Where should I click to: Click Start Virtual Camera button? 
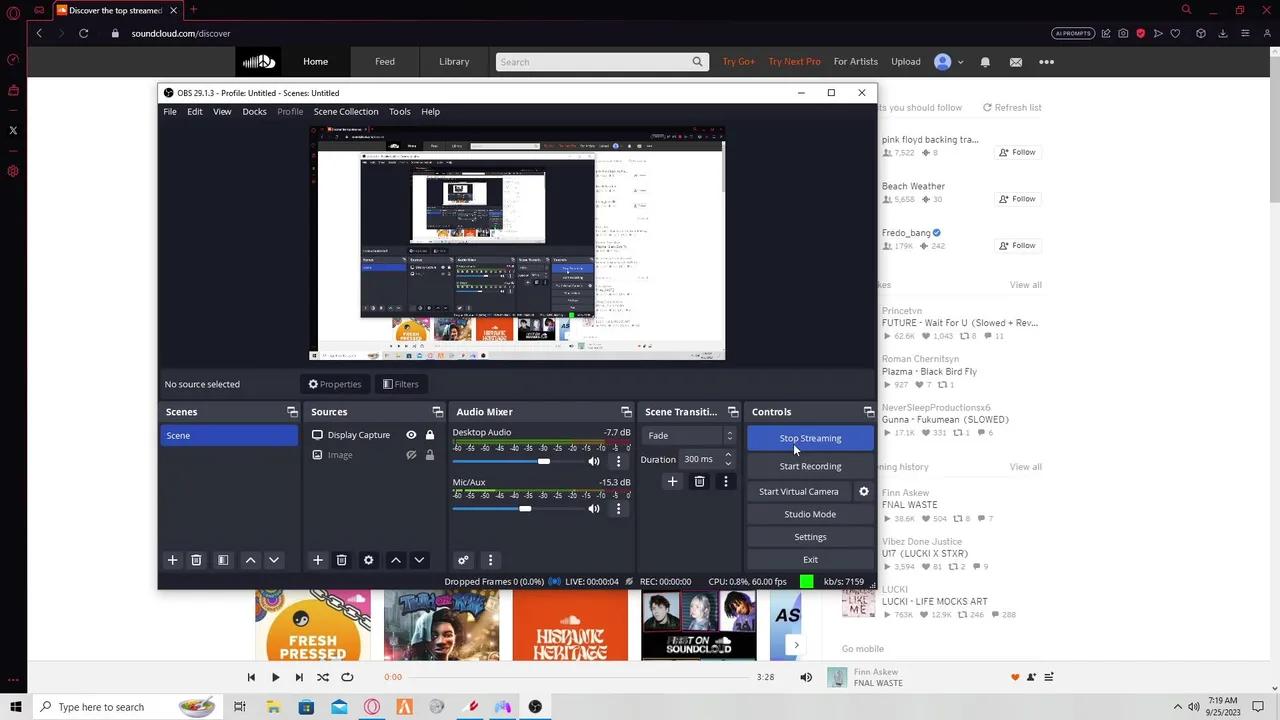tap(798, 491)
